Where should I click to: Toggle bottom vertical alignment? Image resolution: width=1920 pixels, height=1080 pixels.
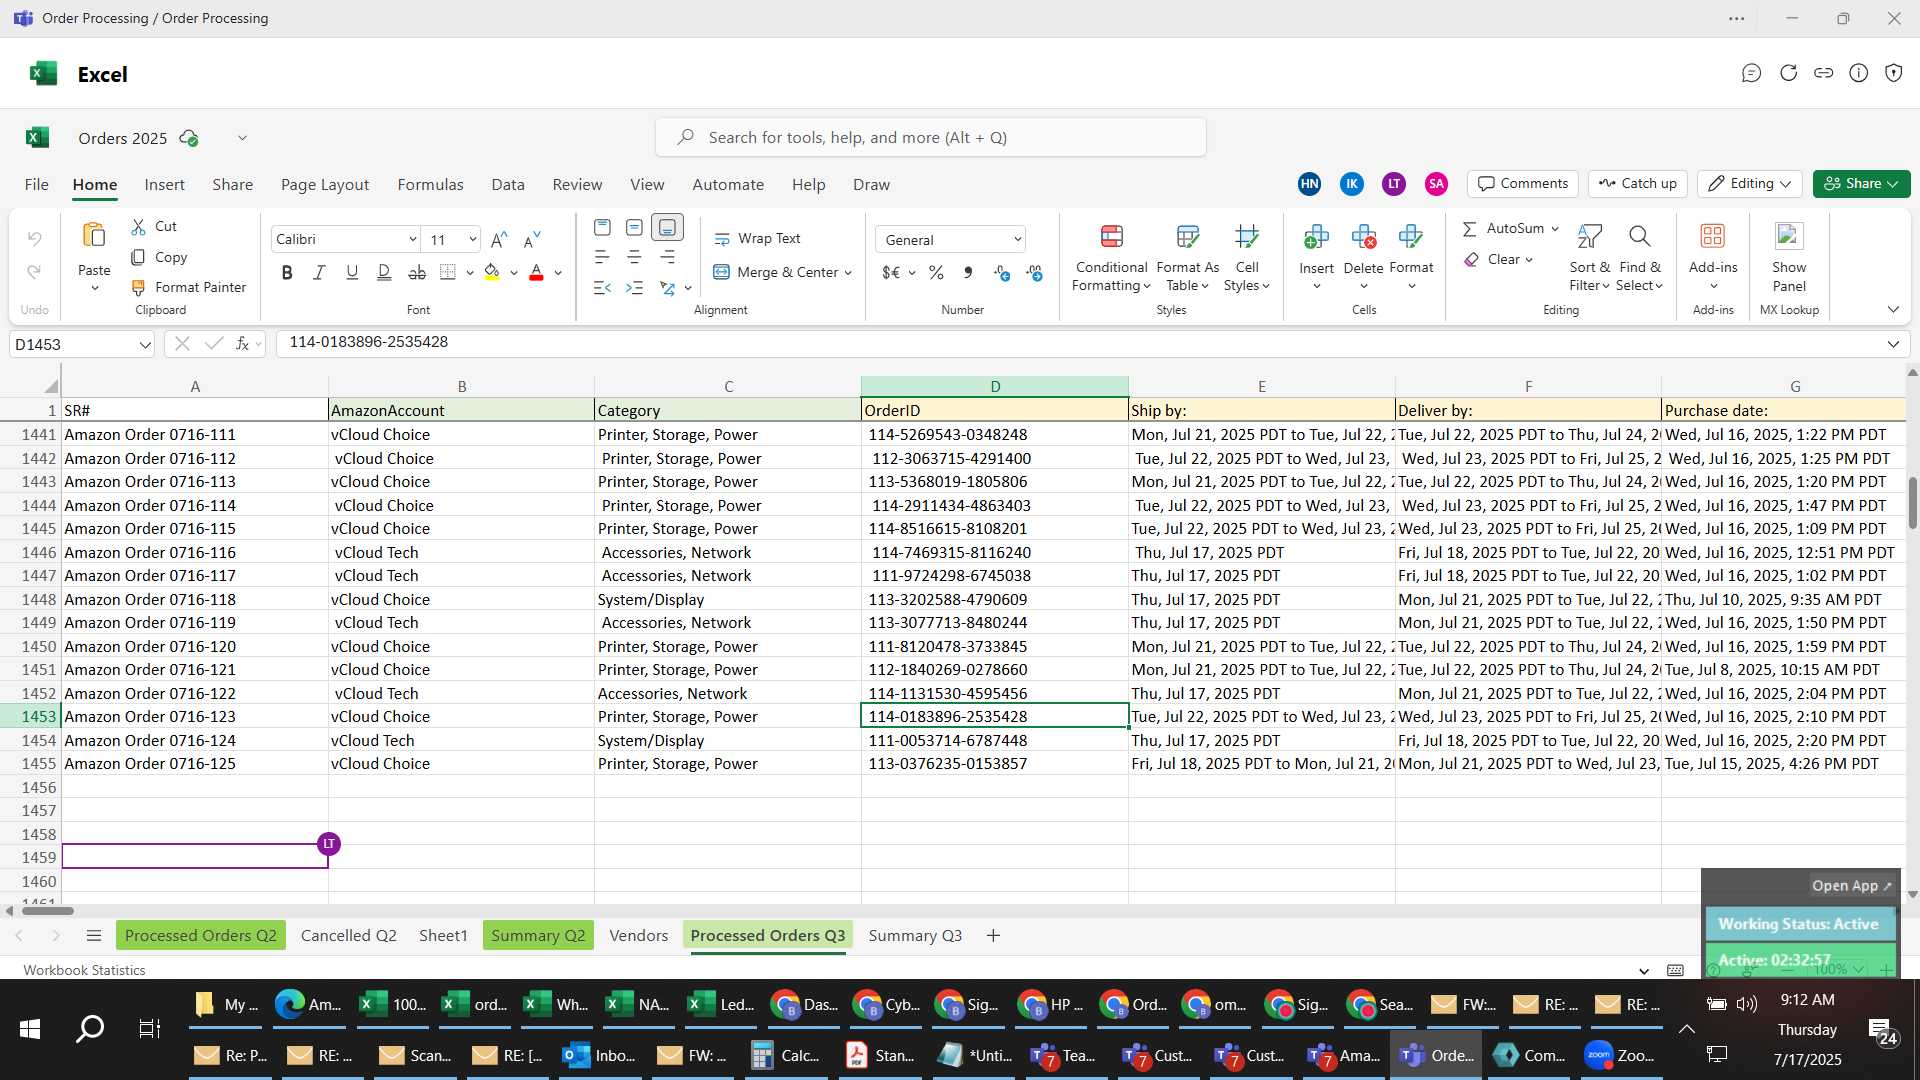[667, 228]
